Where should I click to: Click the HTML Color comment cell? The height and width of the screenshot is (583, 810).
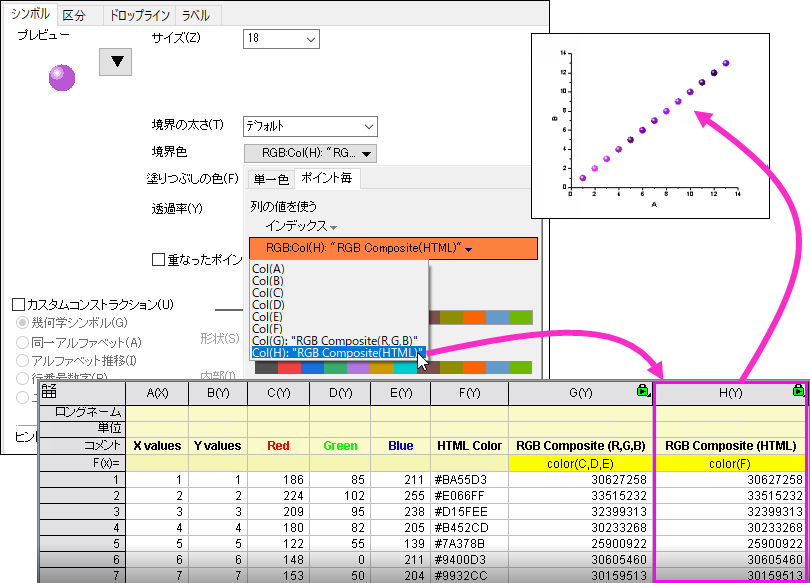point(469,446)
